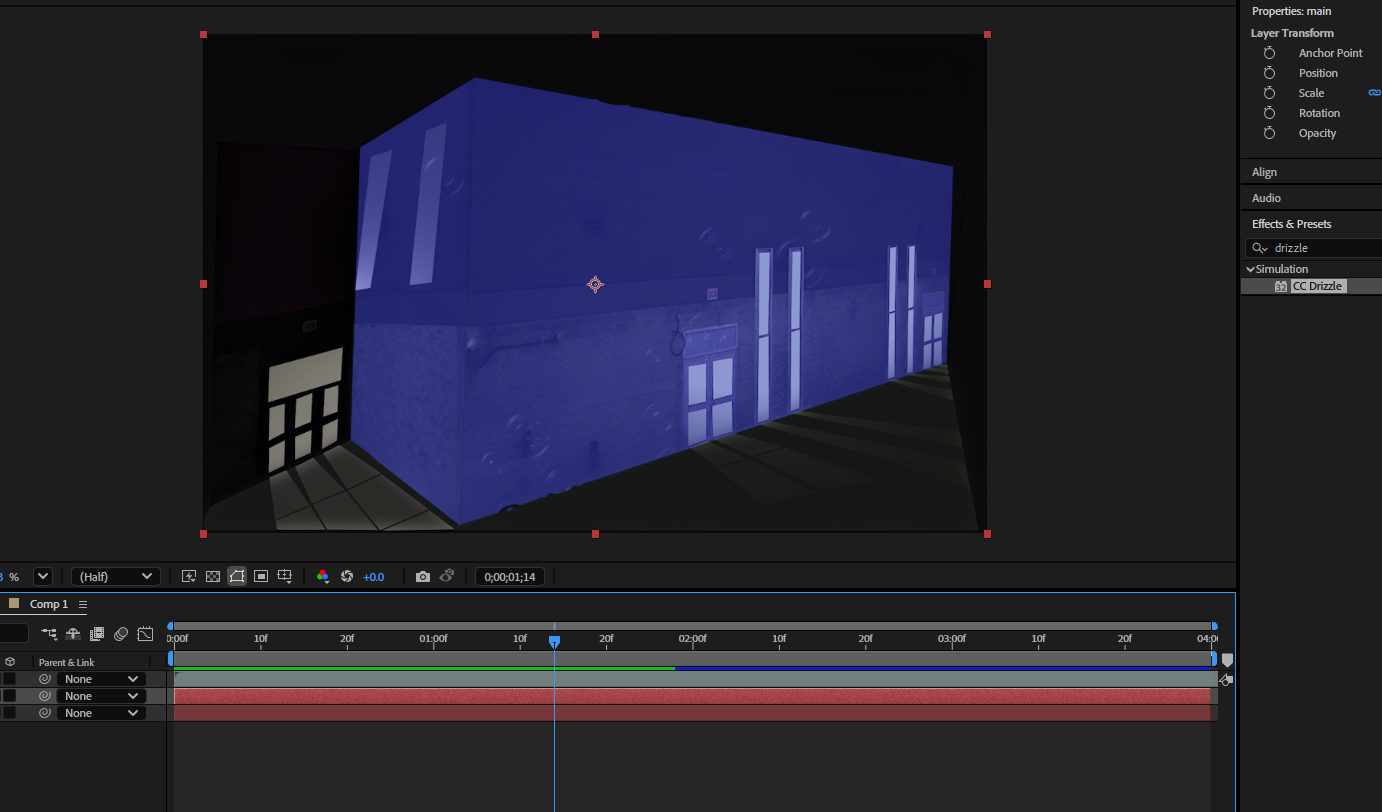Viewport: 1382px width, 812px height.
Task: Take a Snapshot of the composition
Action: point(422,576)
